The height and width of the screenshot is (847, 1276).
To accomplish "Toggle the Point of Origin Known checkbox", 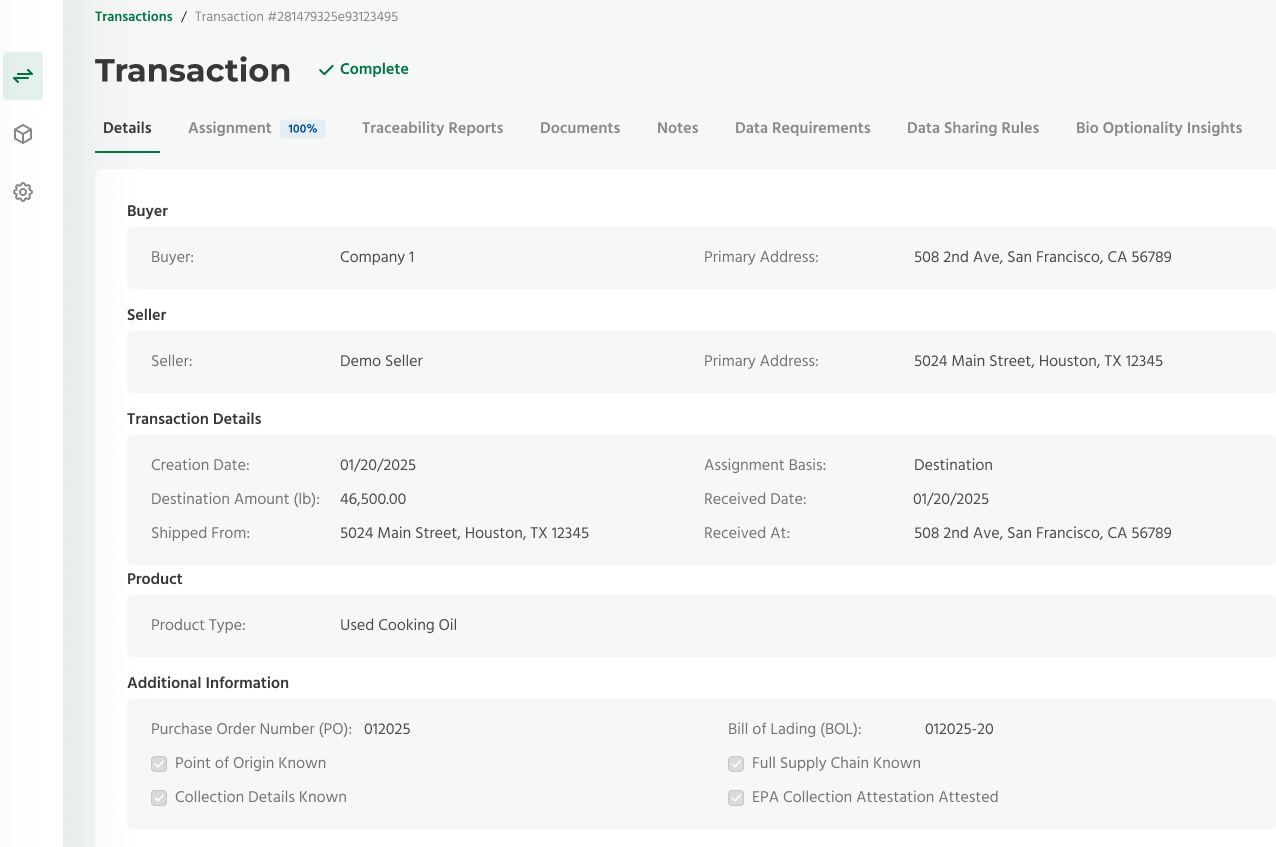I will [159, 764].
